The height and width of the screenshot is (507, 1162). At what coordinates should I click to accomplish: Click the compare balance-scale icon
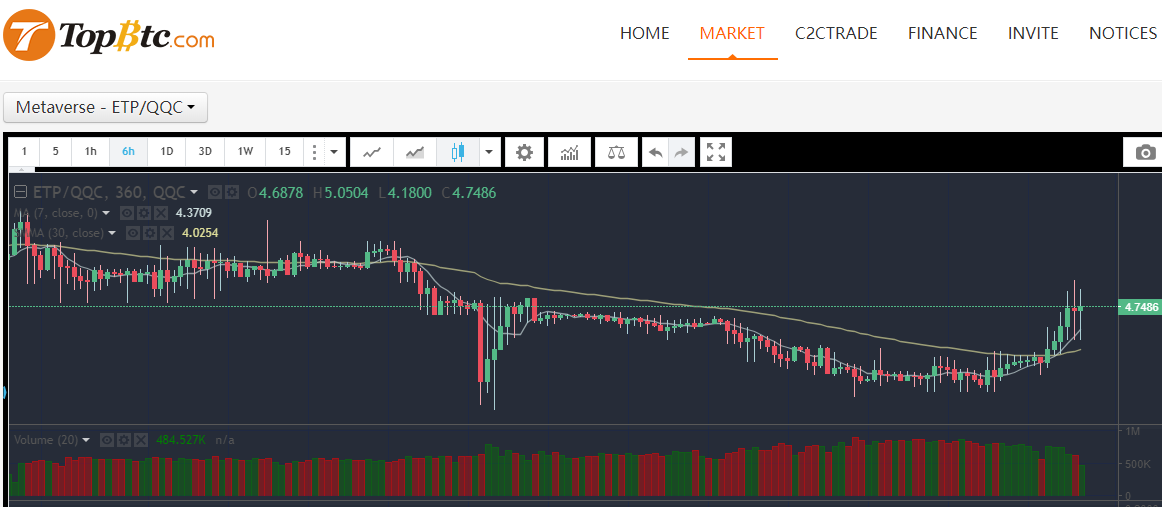616,152
